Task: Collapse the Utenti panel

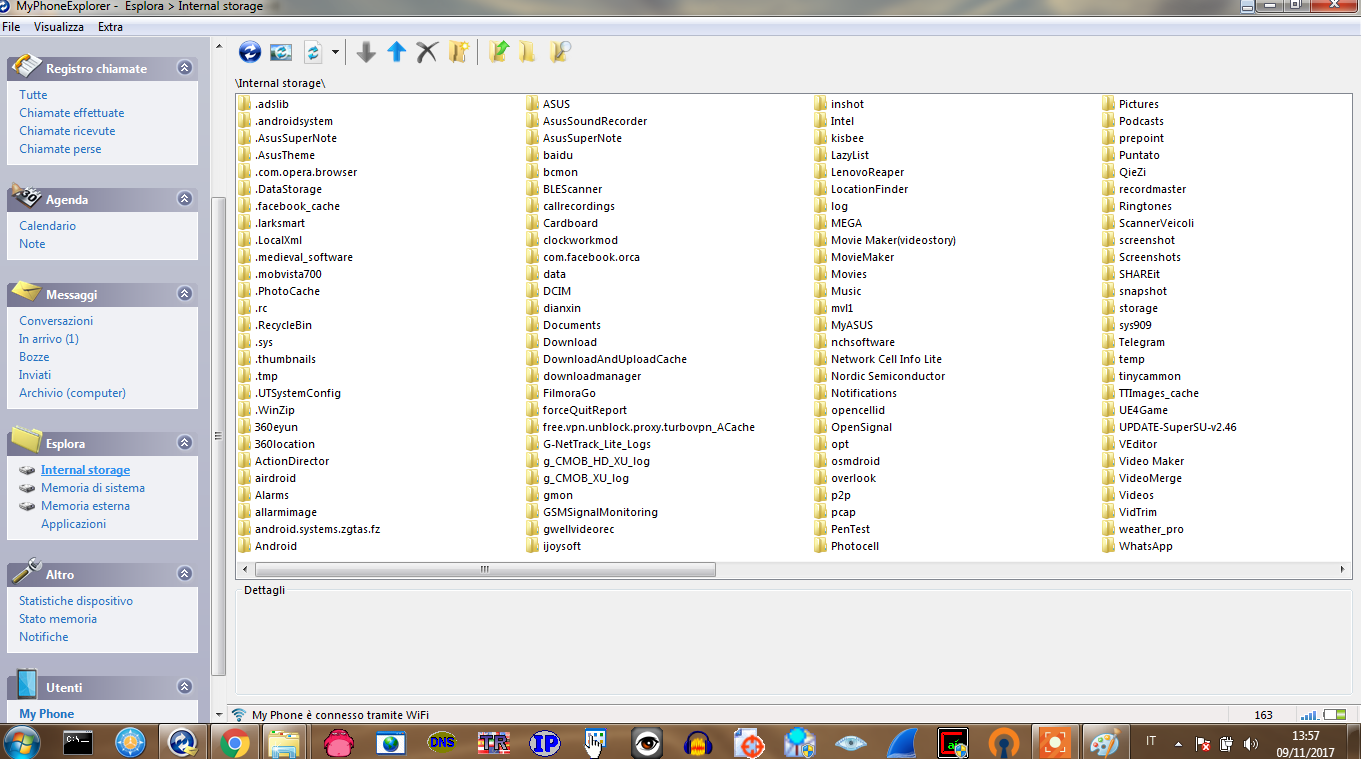Action: point(184,687)
